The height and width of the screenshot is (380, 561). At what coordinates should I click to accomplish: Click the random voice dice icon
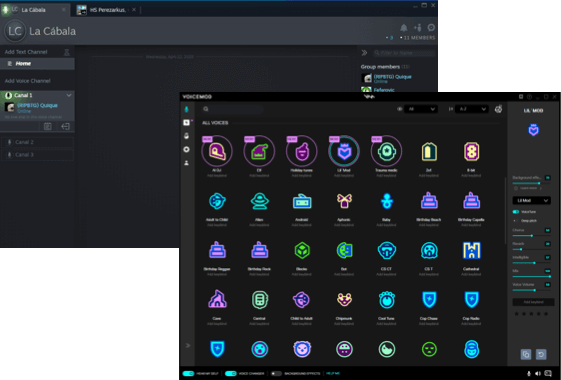coord(498,109)
